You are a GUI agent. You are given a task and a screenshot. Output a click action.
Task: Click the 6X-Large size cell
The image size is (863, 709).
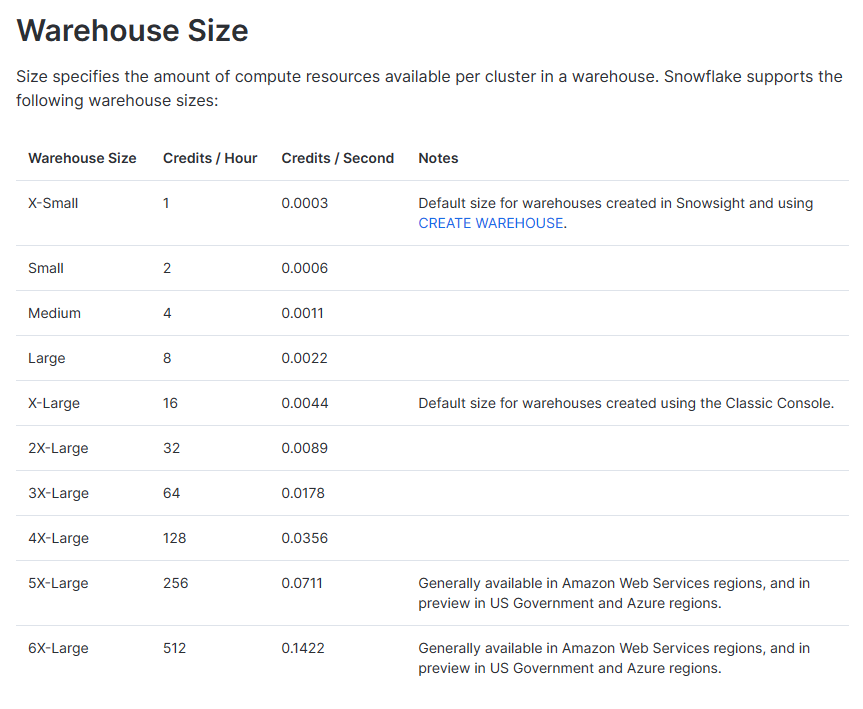click(58, 648)
